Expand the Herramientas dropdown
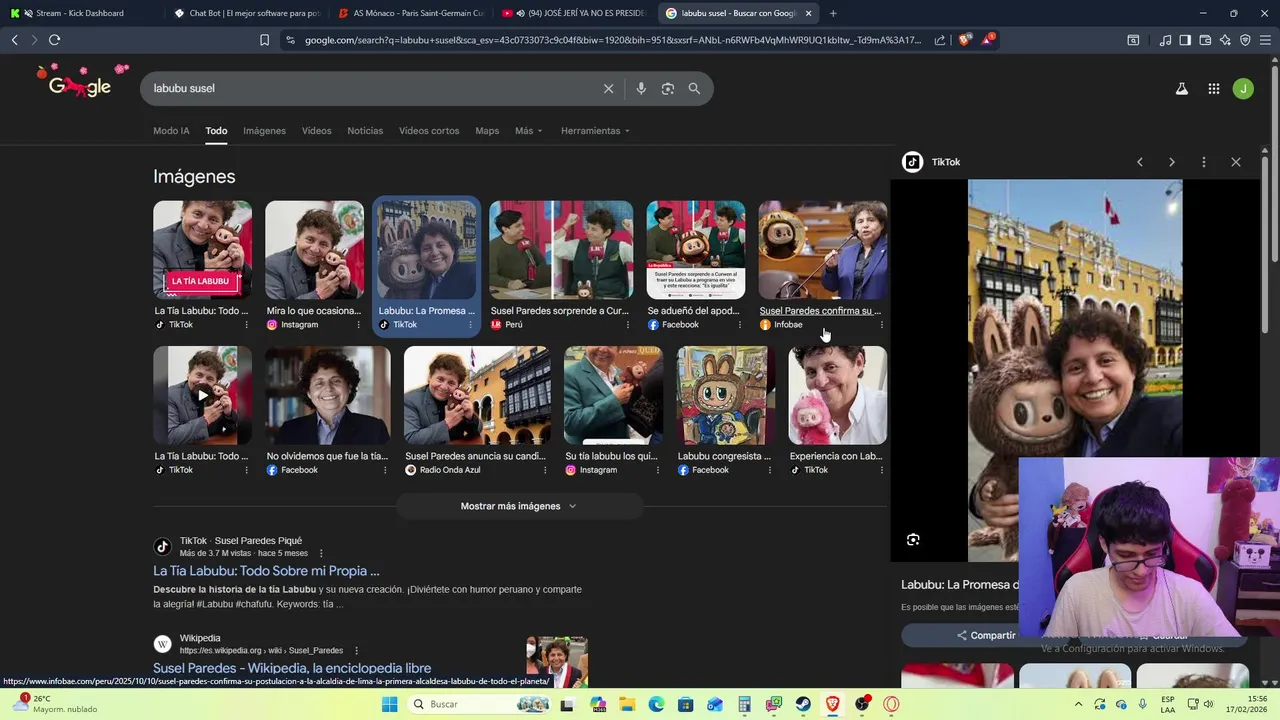Screen dimensions: 1280x720 pyautogui.click(x=596, y=131)
